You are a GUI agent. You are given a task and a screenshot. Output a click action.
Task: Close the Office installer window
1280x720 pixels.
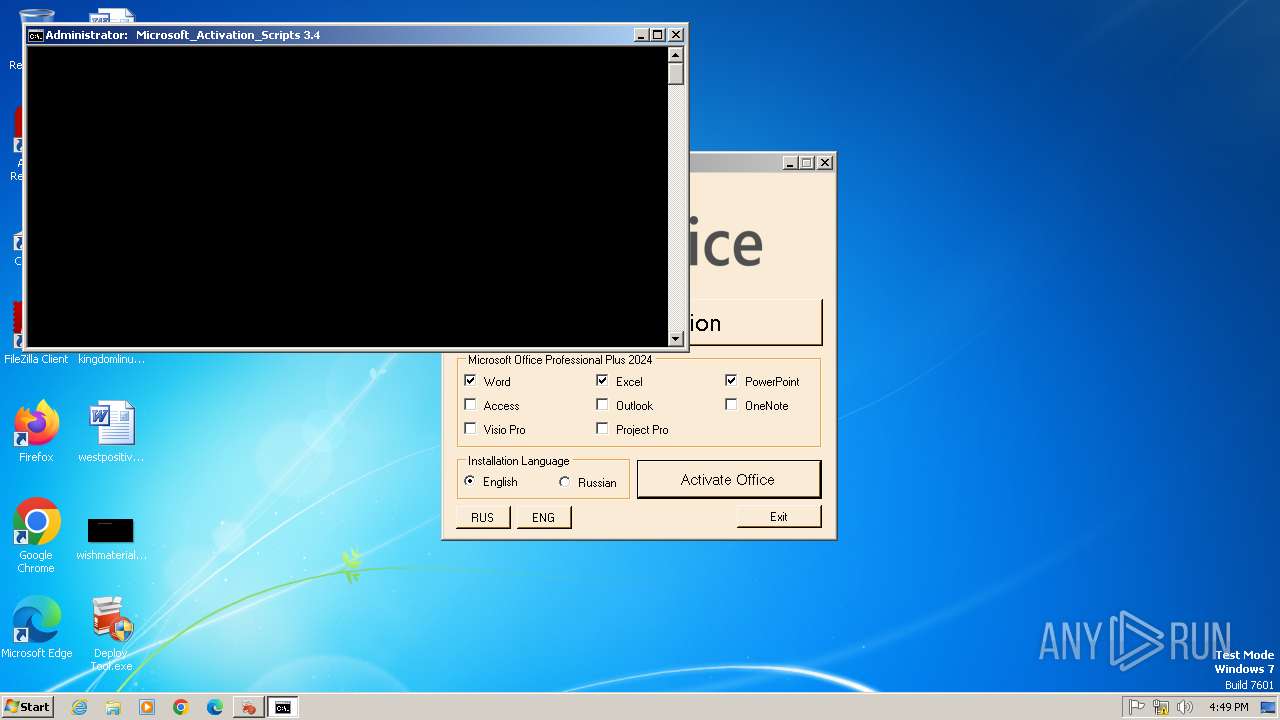[825, 163]
